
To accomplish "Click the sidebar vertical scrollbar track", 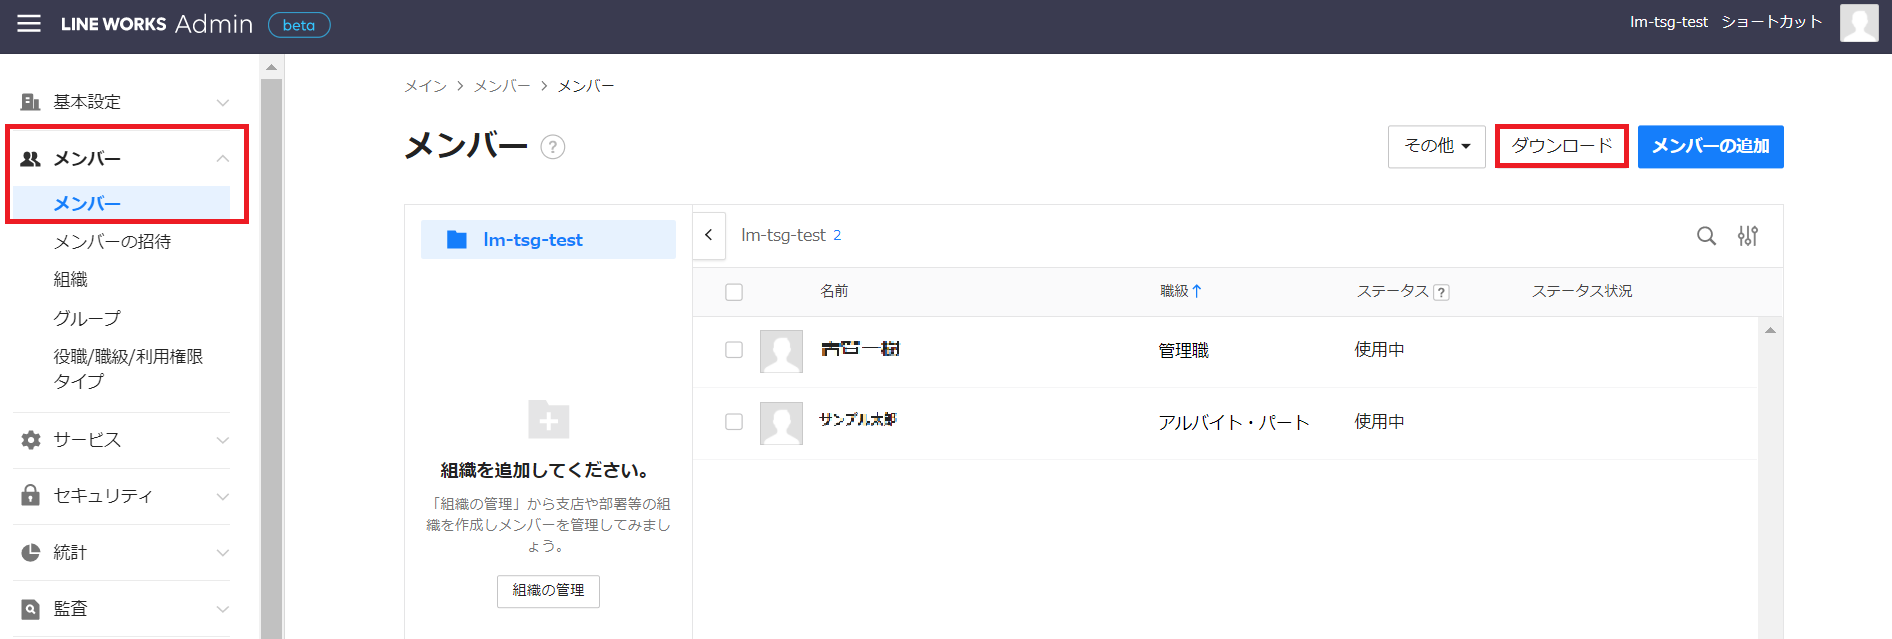I will tap(271, 358).
